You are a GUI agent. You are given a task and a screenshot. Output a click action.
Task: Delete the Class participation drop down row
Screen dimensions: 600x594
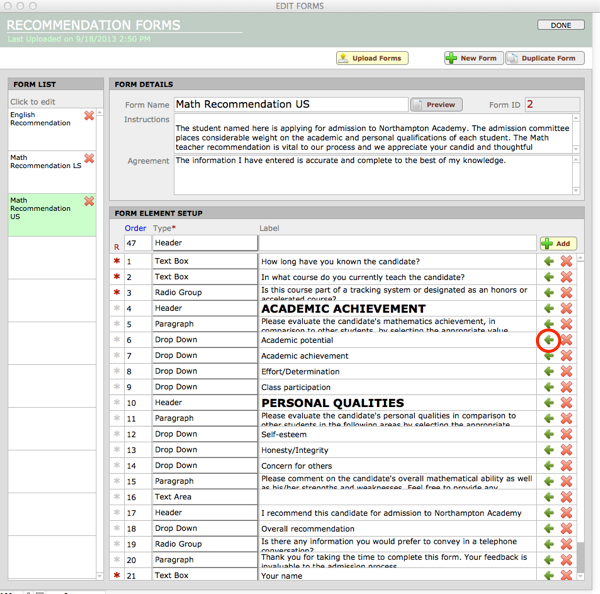tap(567, 387)
